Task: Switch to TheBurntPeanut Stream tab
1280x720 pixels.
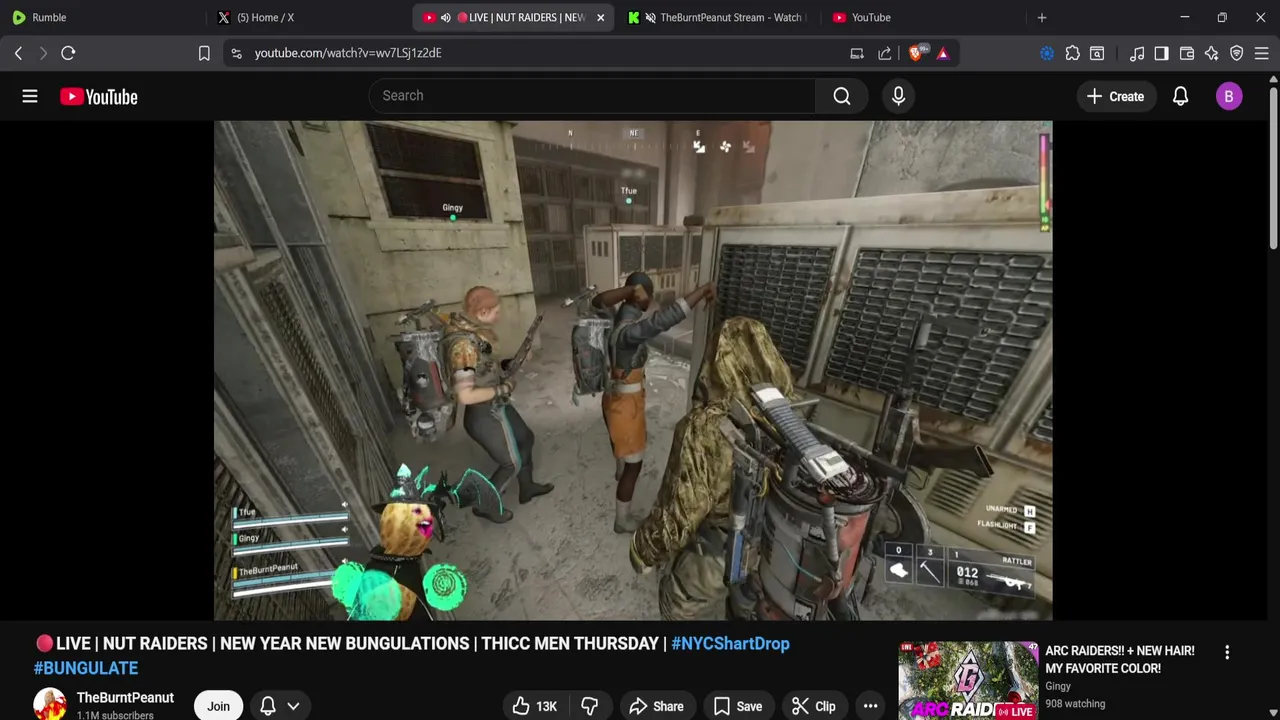Action: click(x=718, y=17)
